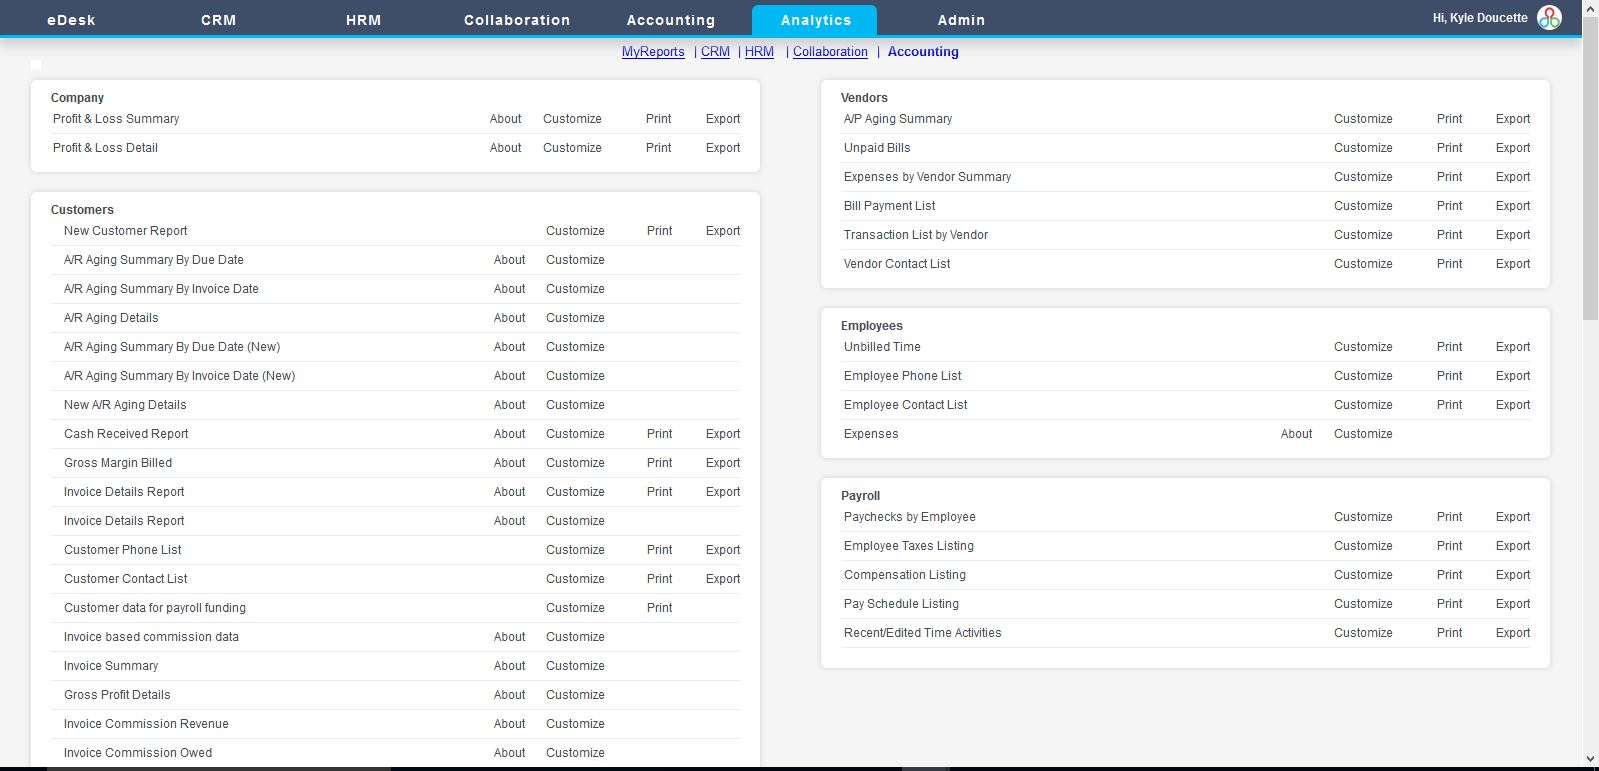Print the Cash Received Report

point(659,434)
